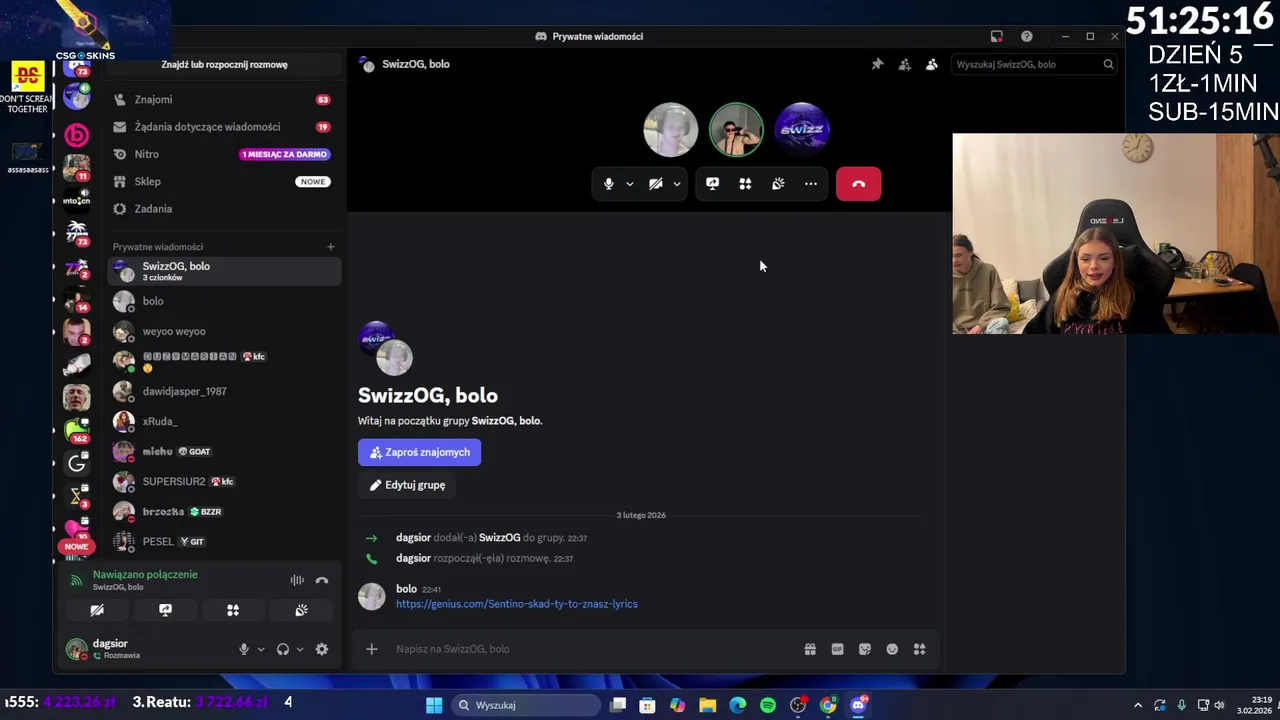Open pinned messages icon in header
This screenshot has height=720, width=1280.
[877, 64]
